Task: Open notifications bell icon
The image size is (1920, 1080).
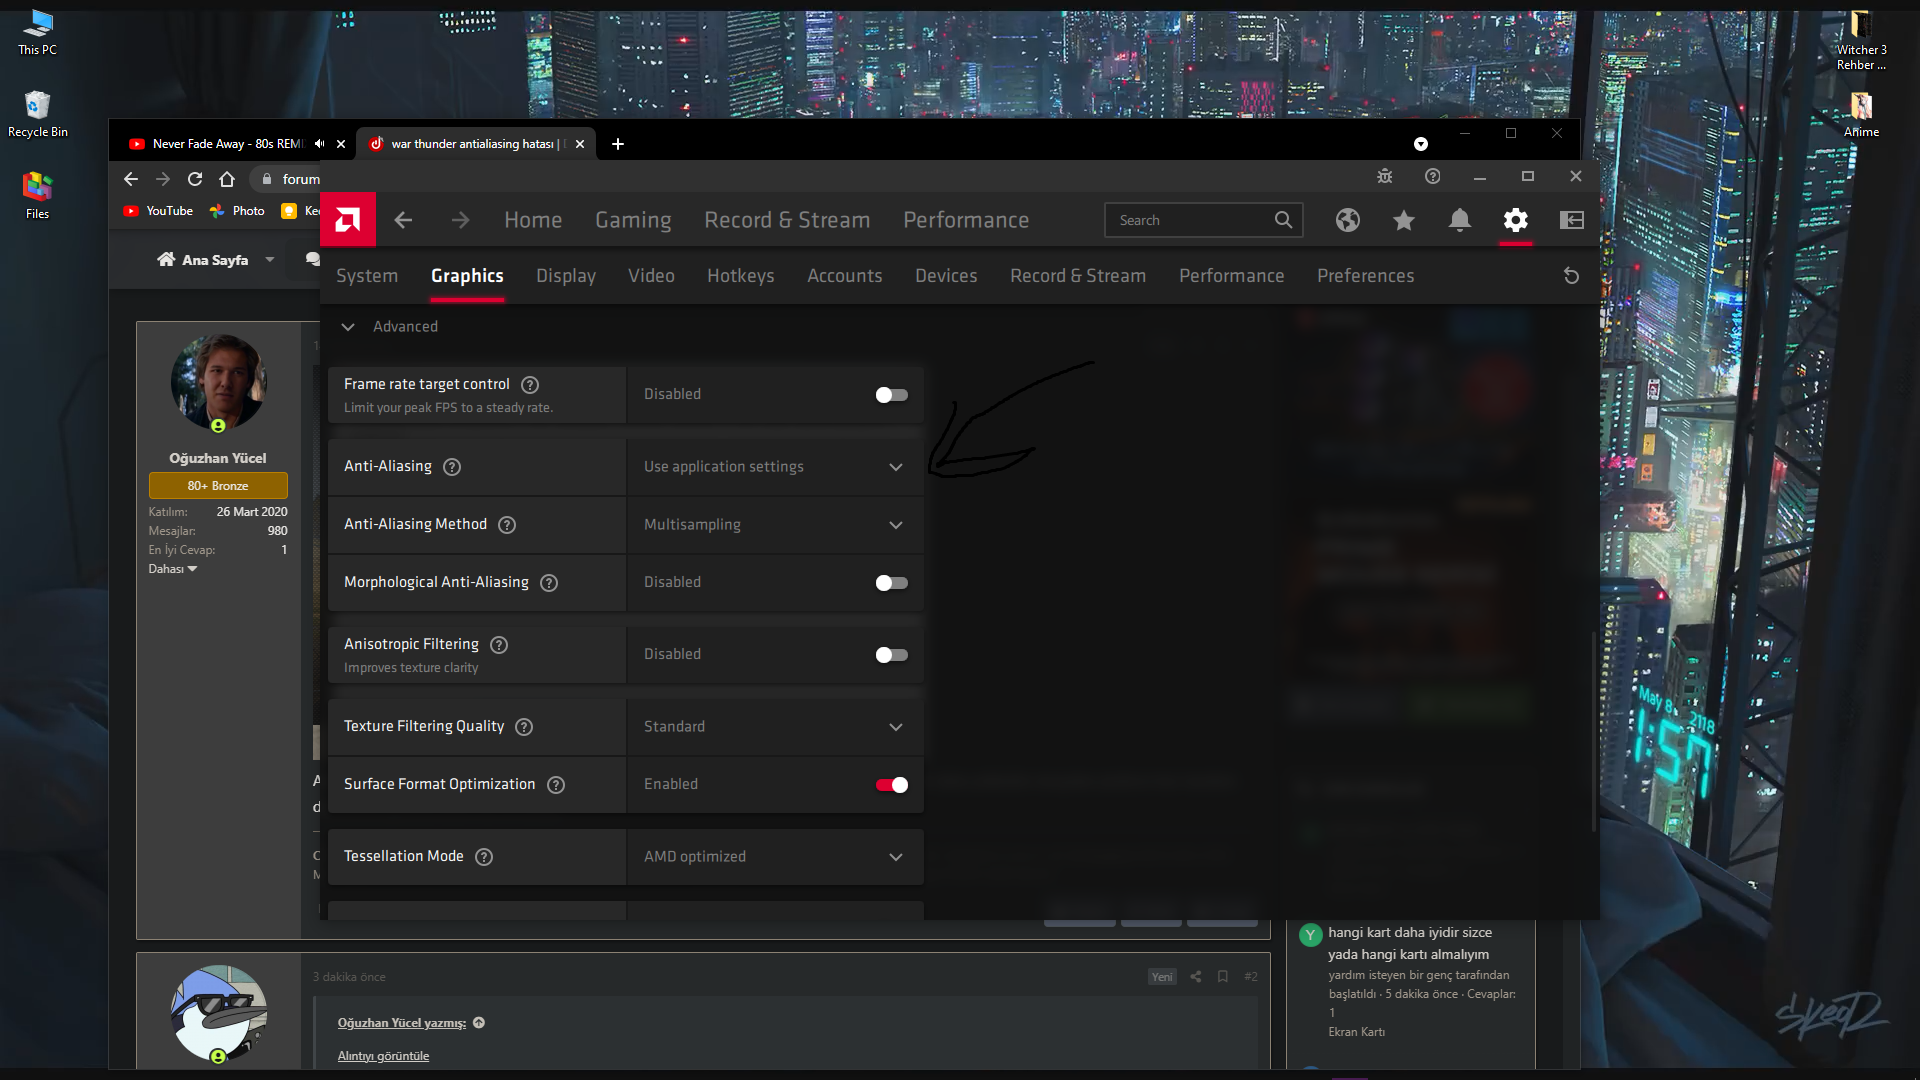Action: 1460,220
